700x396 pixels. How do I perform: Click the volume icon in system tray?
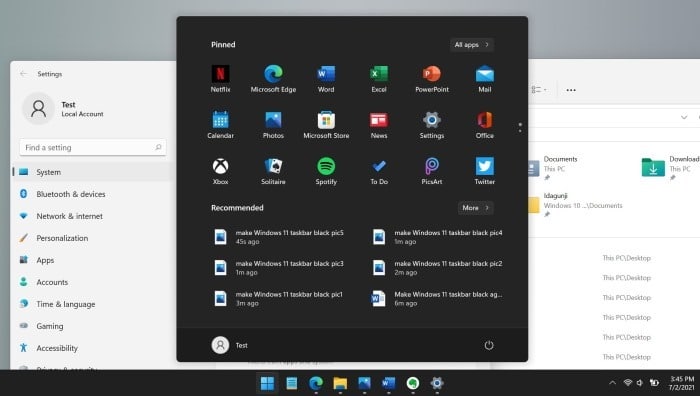(640, 383)
